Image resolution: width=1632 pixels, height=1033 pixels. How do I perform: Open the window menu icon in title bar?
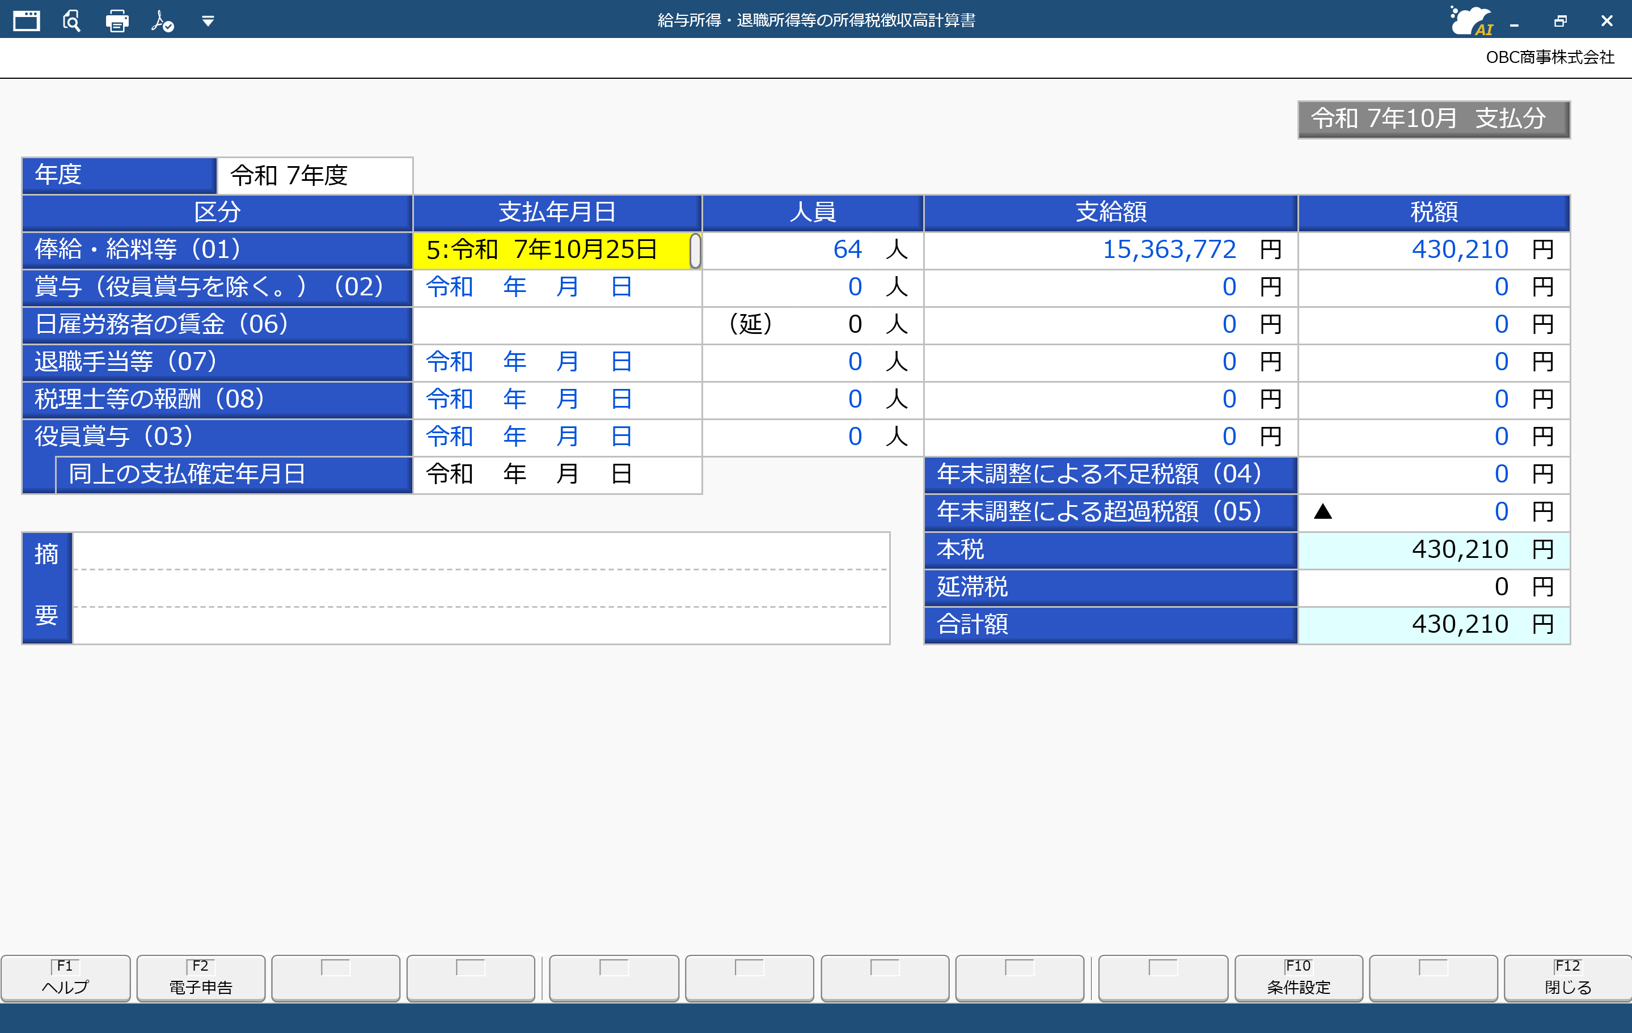(x=26, y=20)
